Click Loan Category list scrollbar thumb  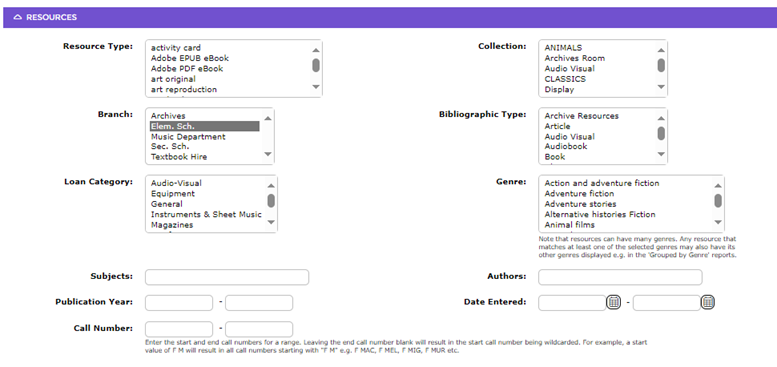click(x=271, y=201)
